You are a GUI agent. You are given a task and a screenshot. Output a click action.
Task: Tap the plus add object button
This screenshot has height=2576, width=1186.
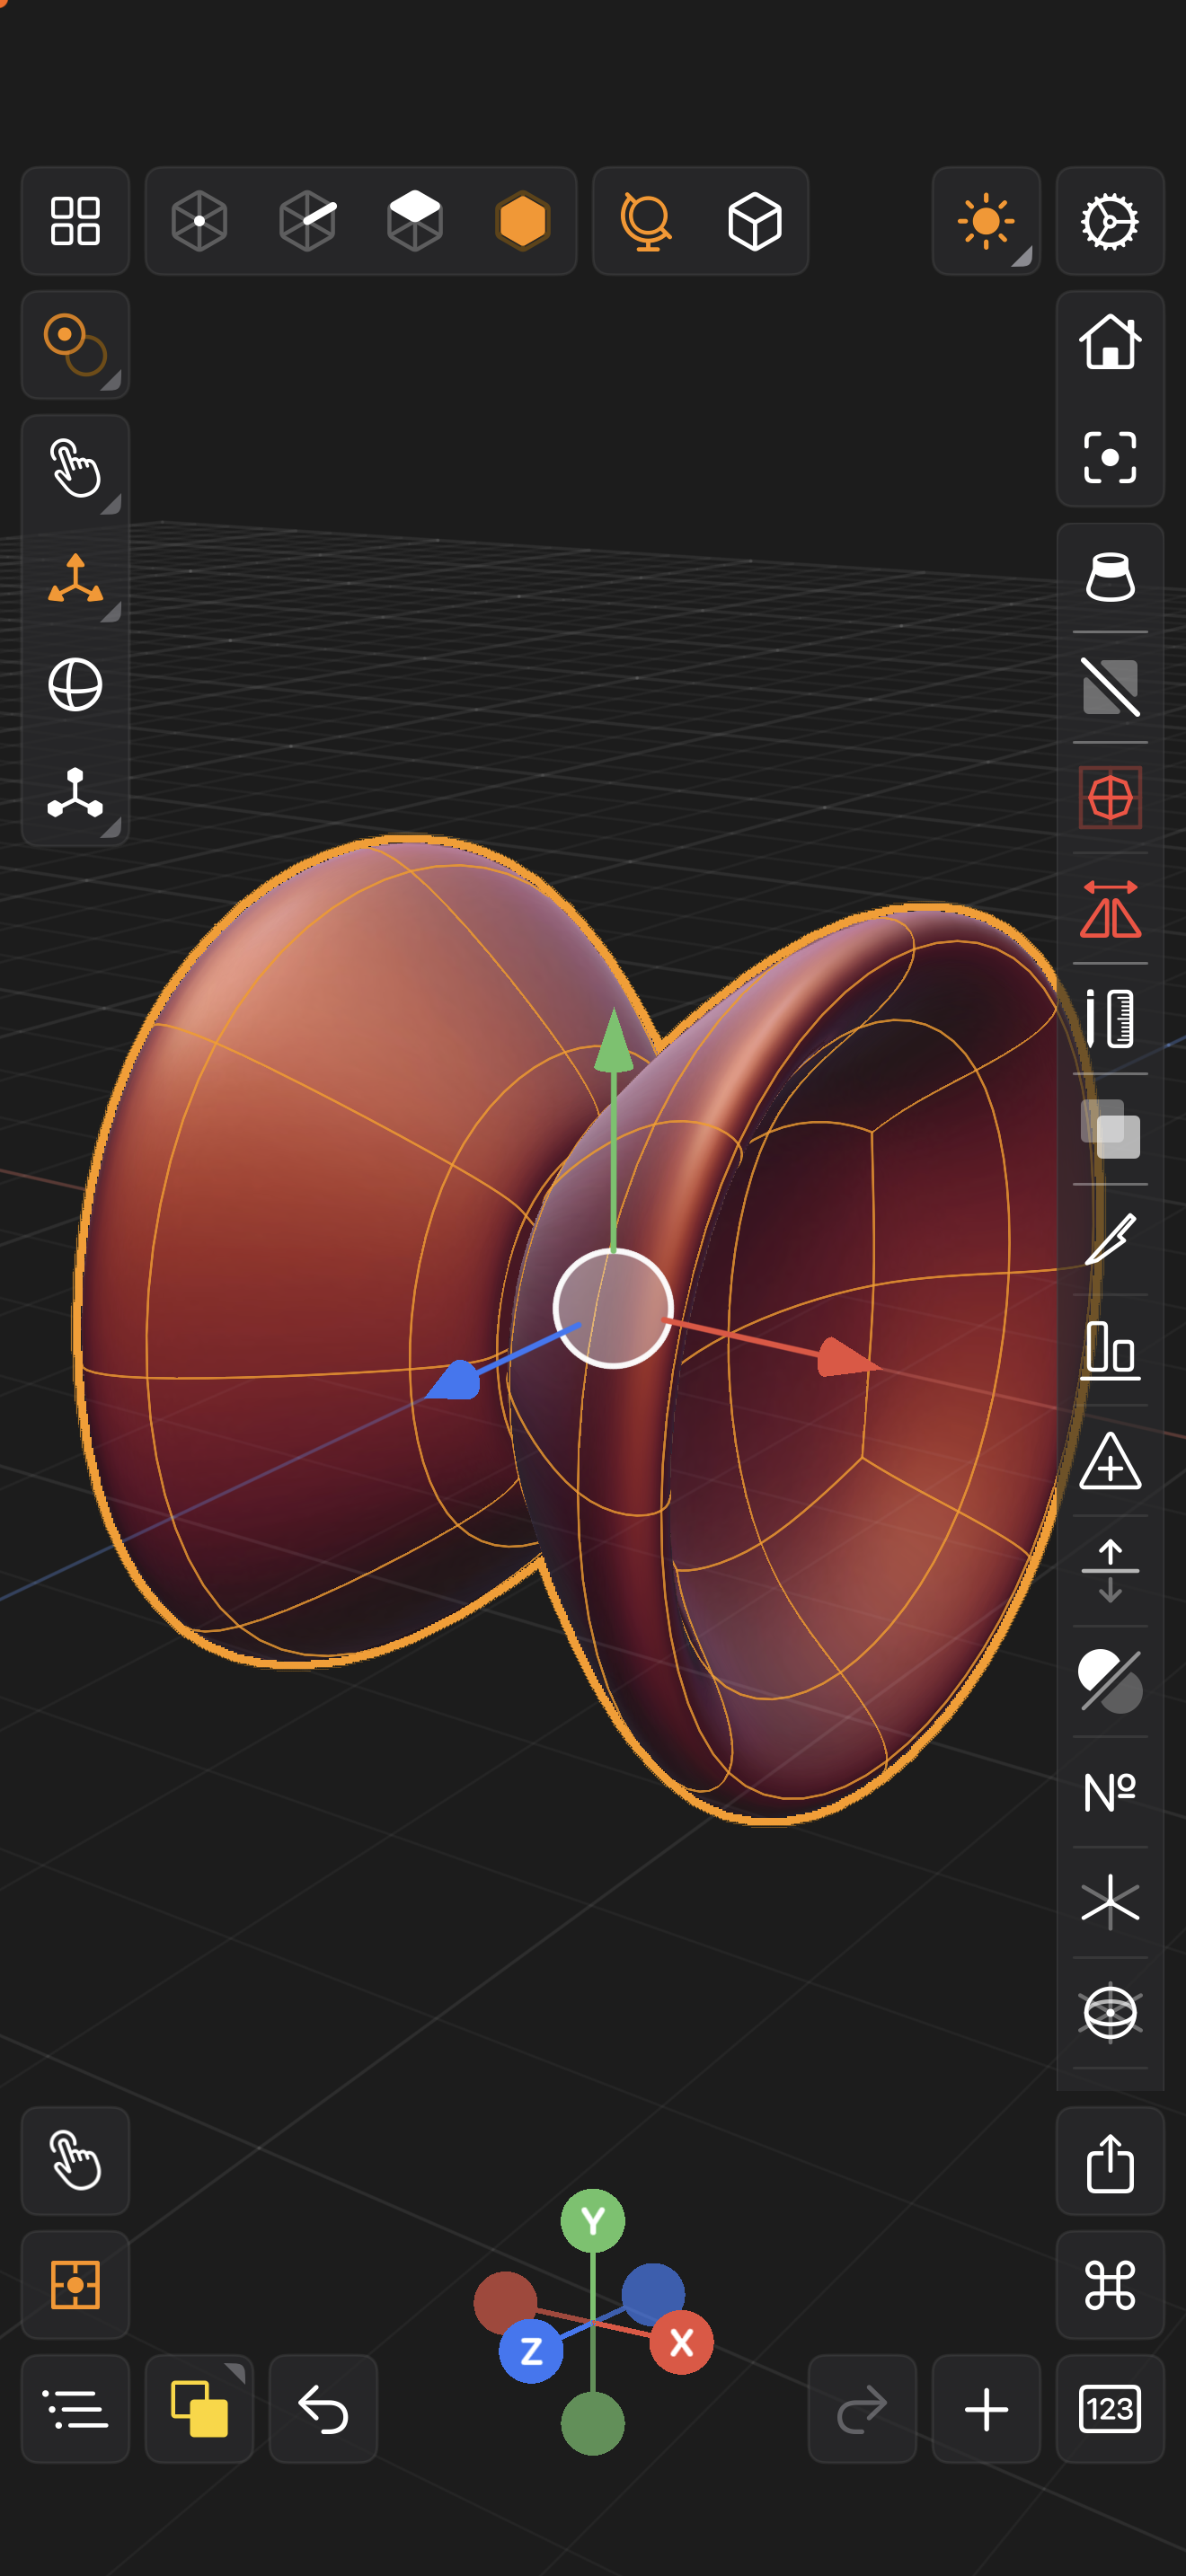(x=986, y=2409)
